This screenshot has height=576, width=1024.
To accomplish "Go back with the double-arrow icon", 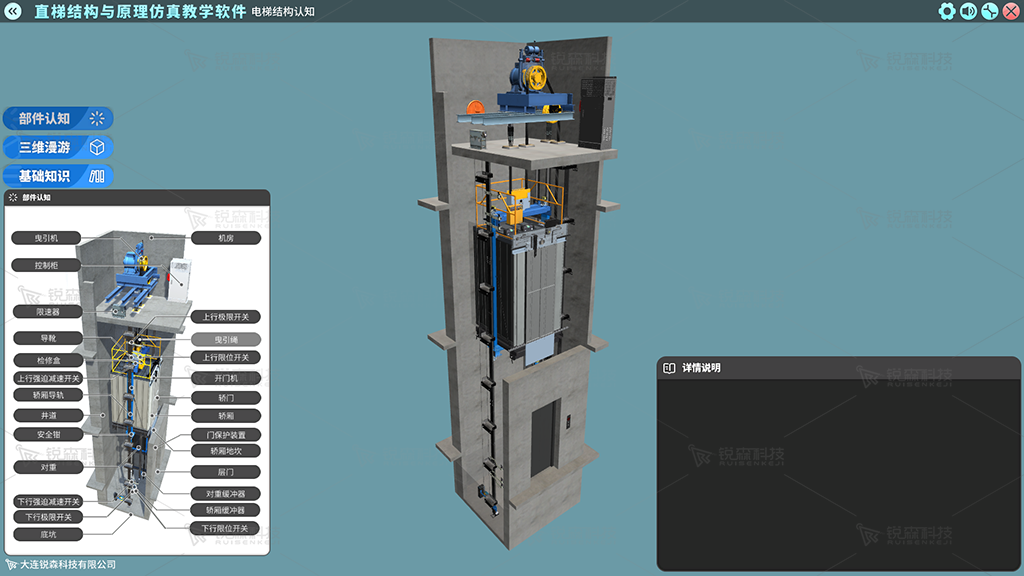I will (13, 10).
